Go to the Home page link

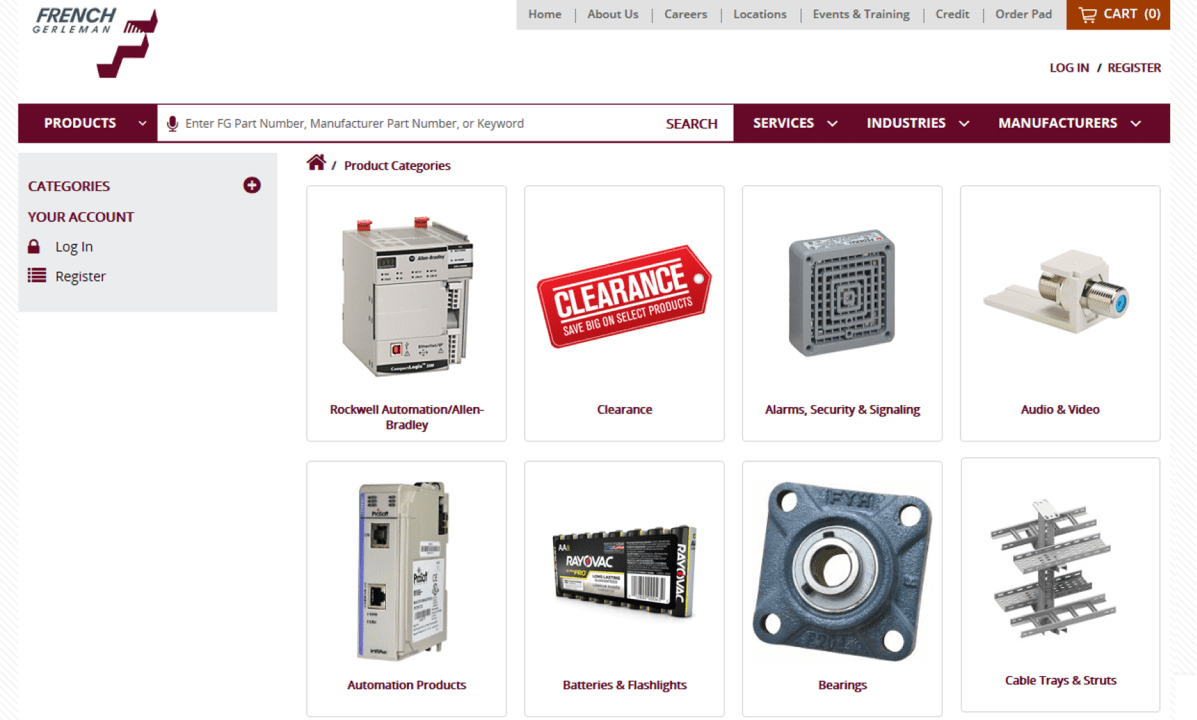(x=545, y=15)
